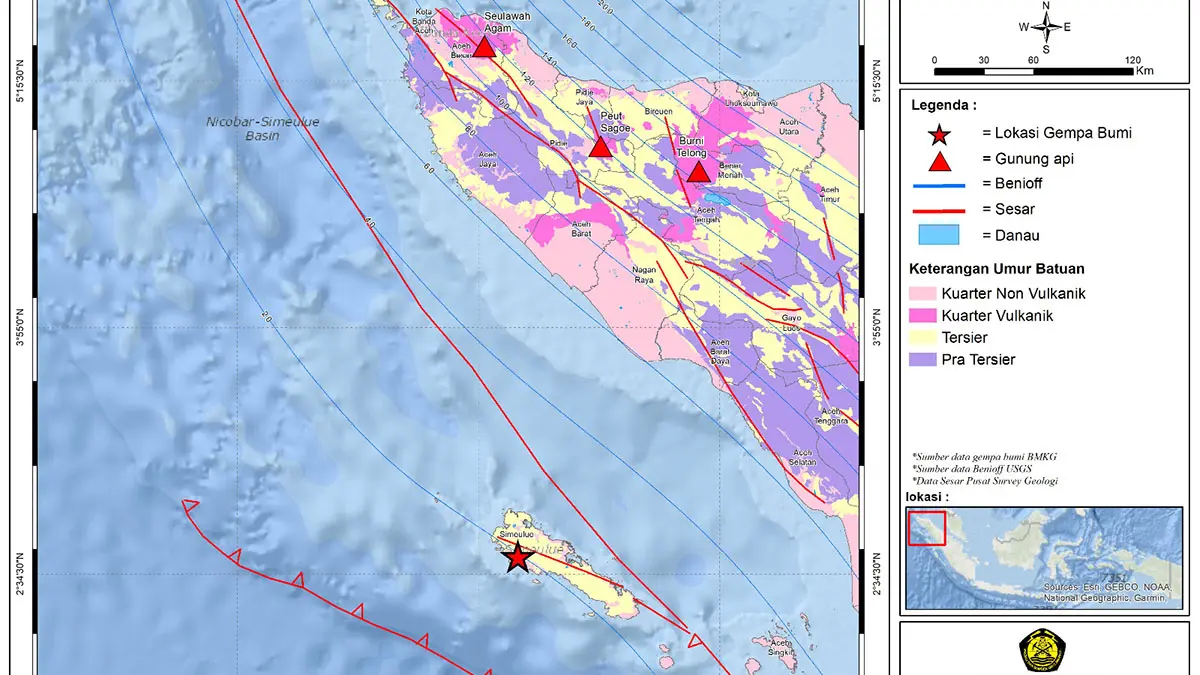Screen dimensions: 1200x675
Task: Click the "= Lokasi Gempa Bumi" legend text
Action: point(1057,133)
